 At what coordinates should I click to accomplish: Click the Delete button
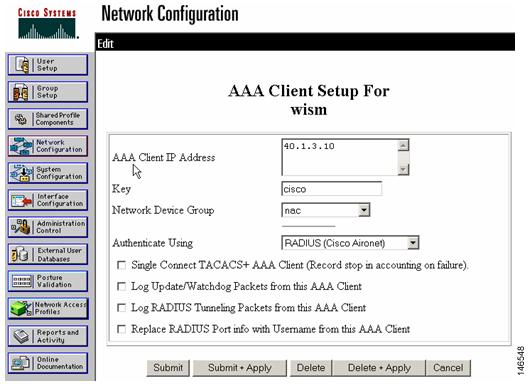coord(310,368)
